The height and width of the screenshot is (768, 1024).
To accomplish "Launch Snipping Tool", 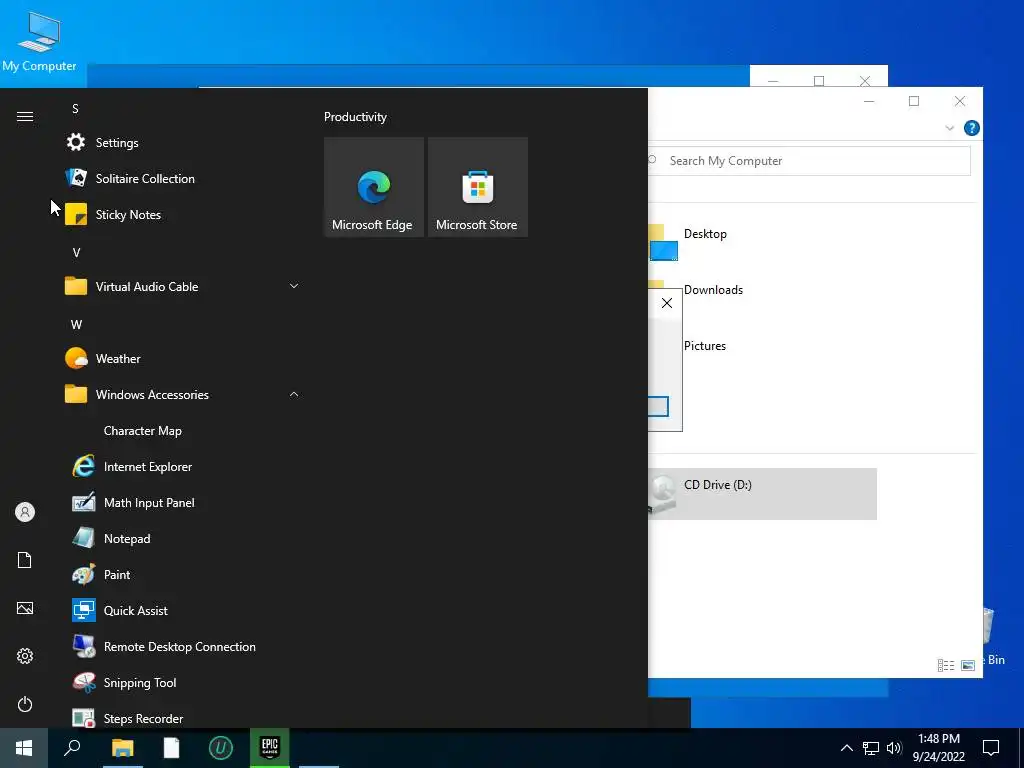I will tap(183, 682).
